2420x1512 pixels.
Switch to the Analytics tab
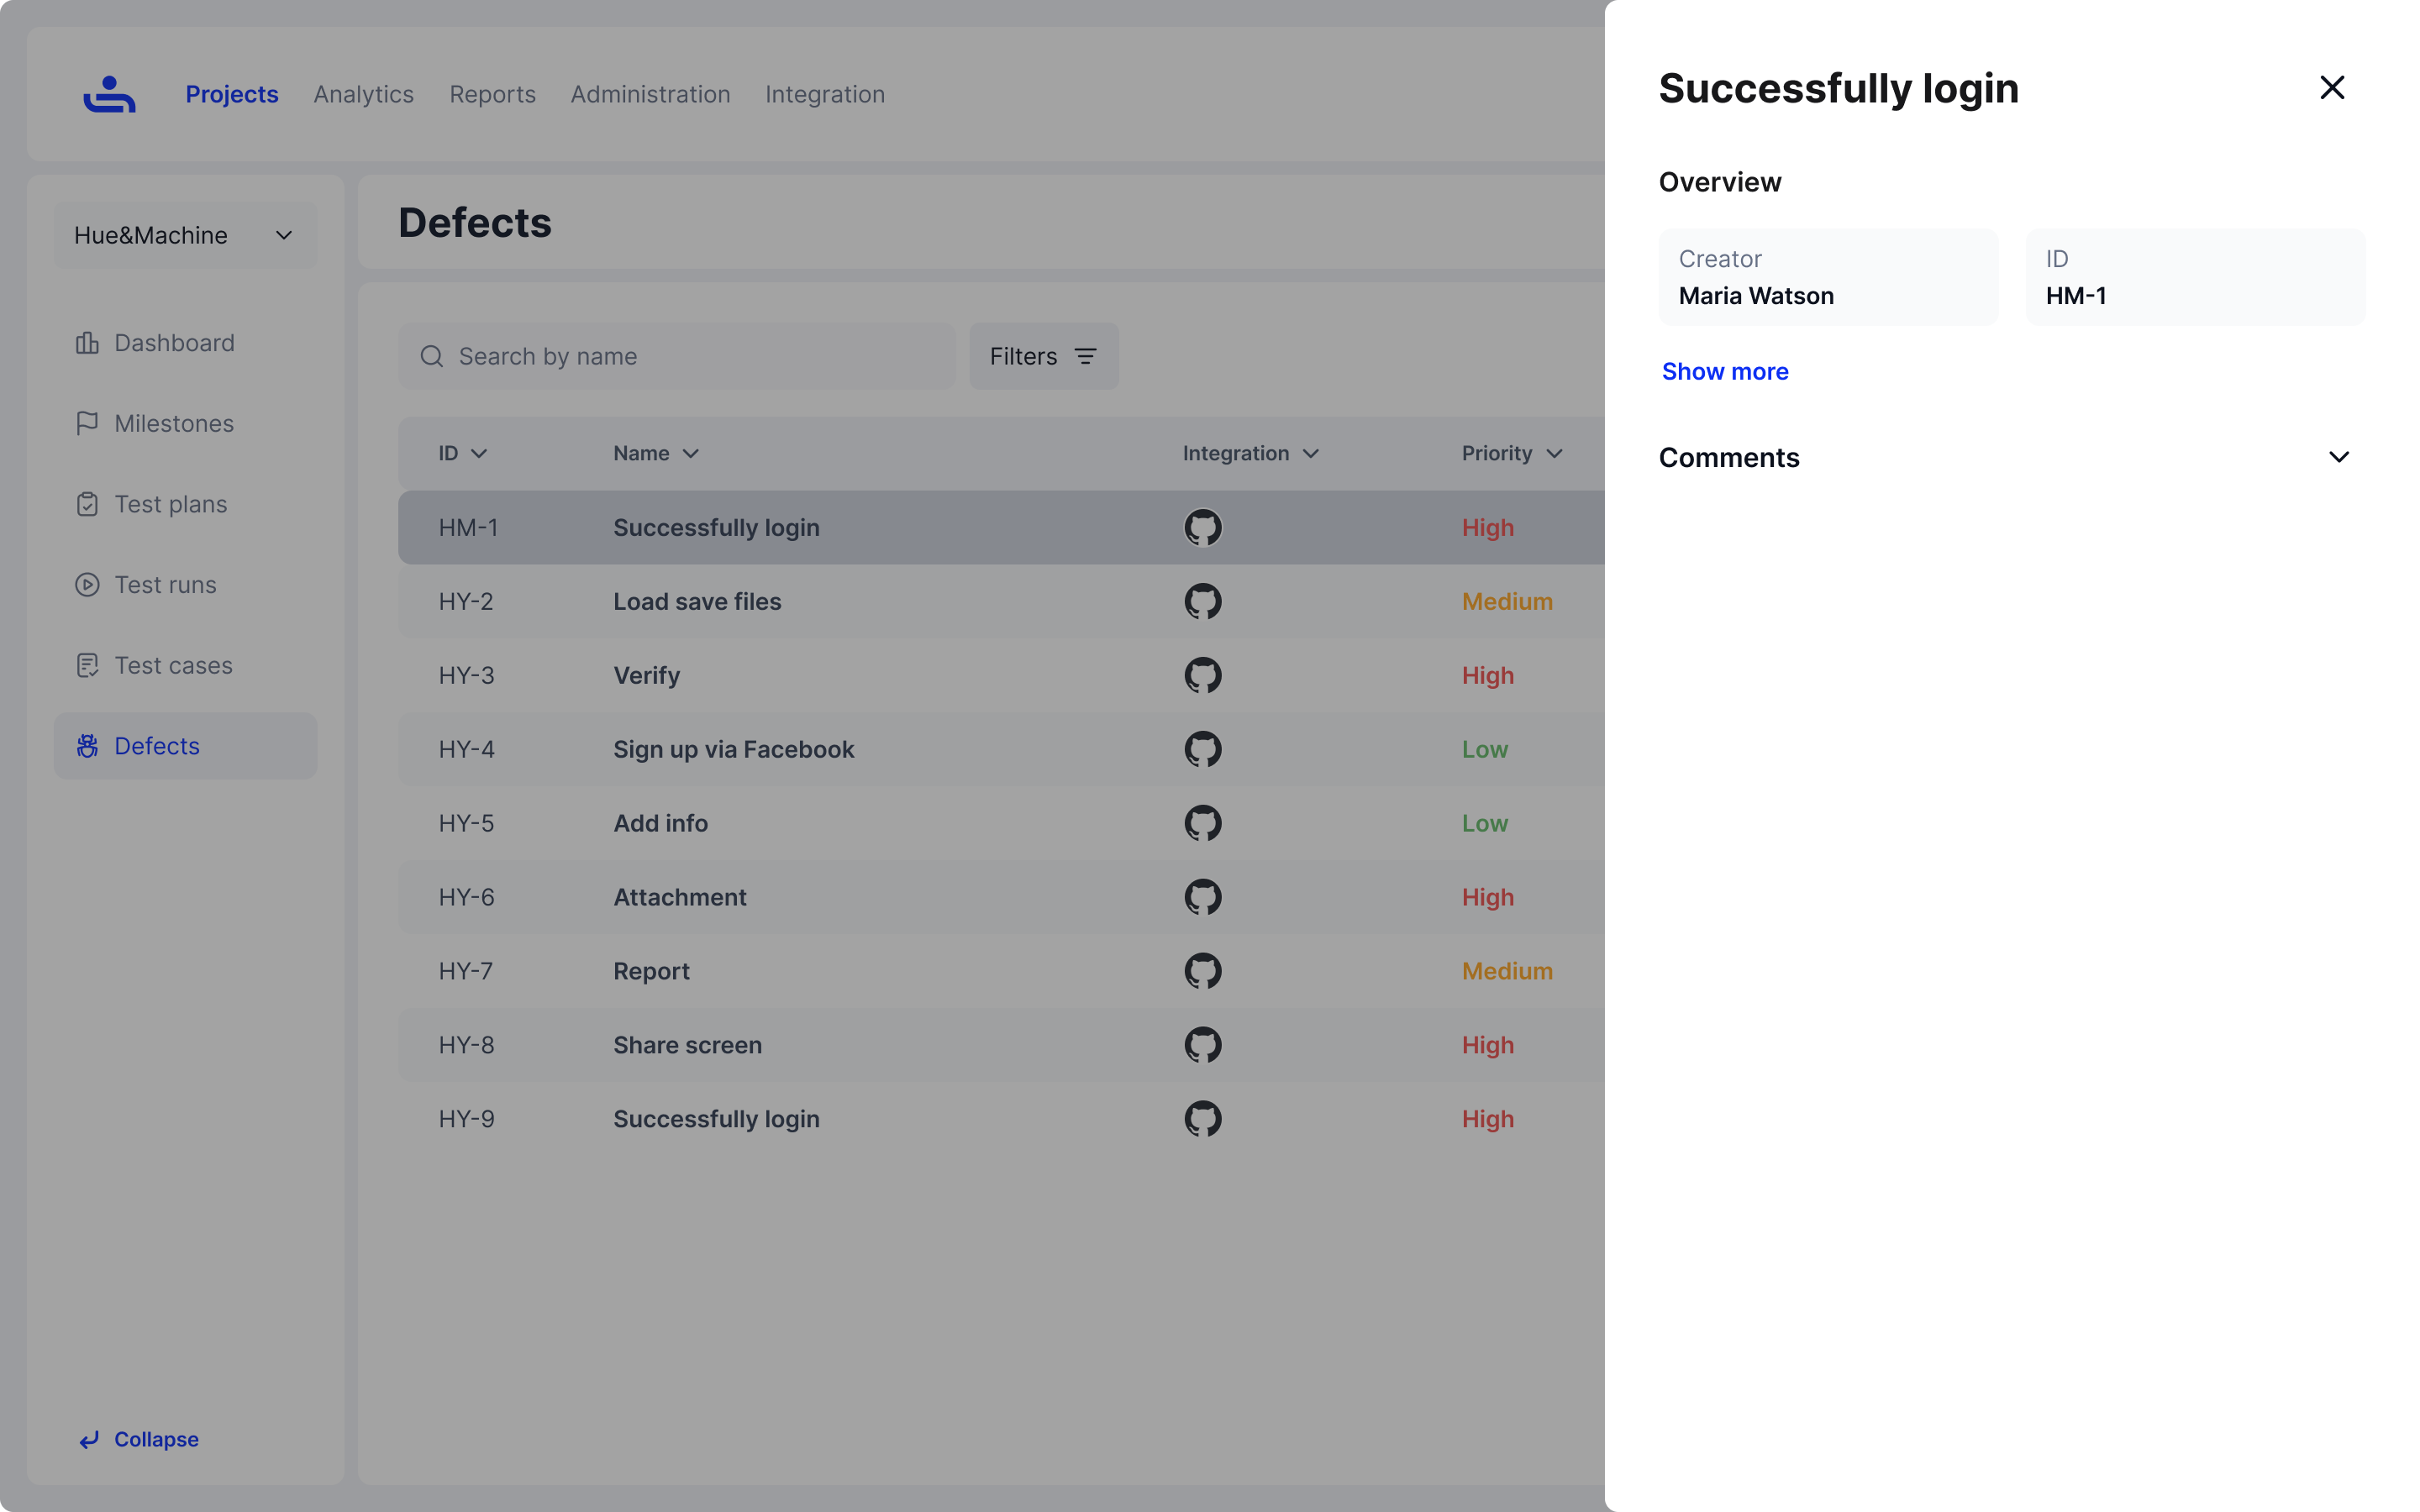[x=363, y=94]
